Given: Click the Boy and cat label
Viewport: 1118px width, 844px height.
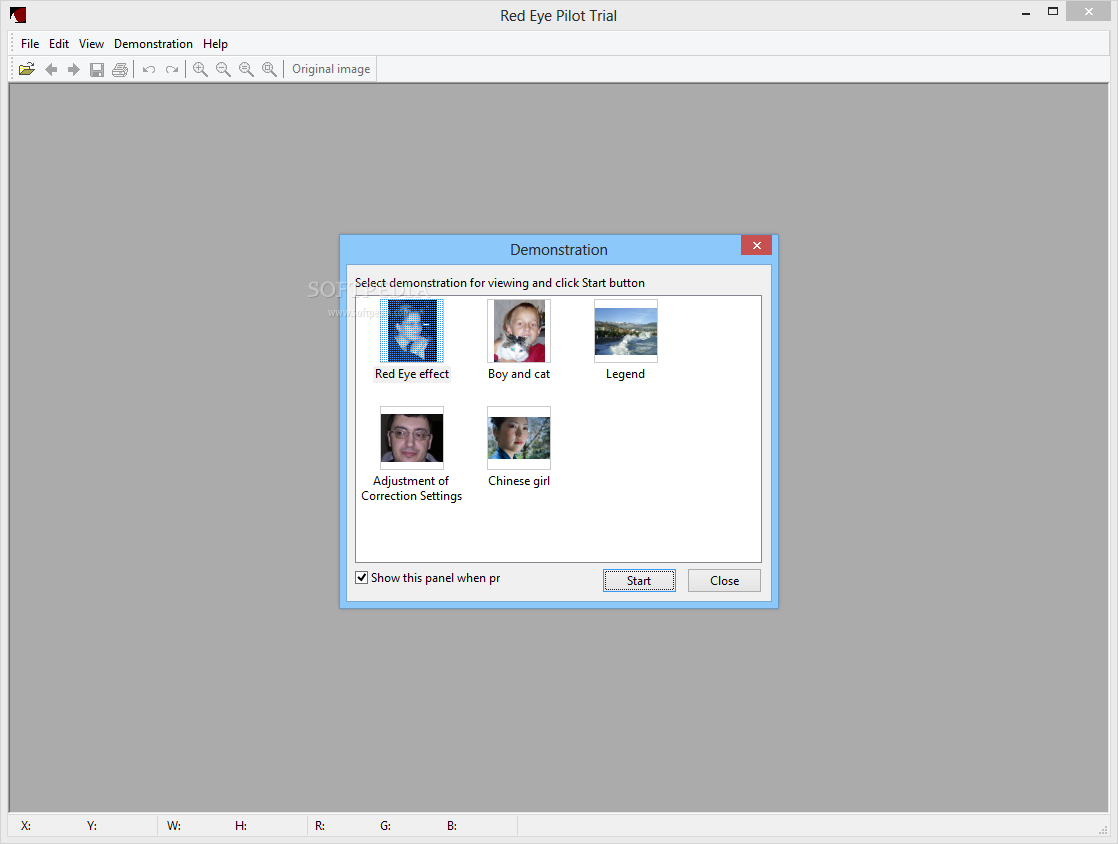Looking at the screenshot, I should click(519, 374).
